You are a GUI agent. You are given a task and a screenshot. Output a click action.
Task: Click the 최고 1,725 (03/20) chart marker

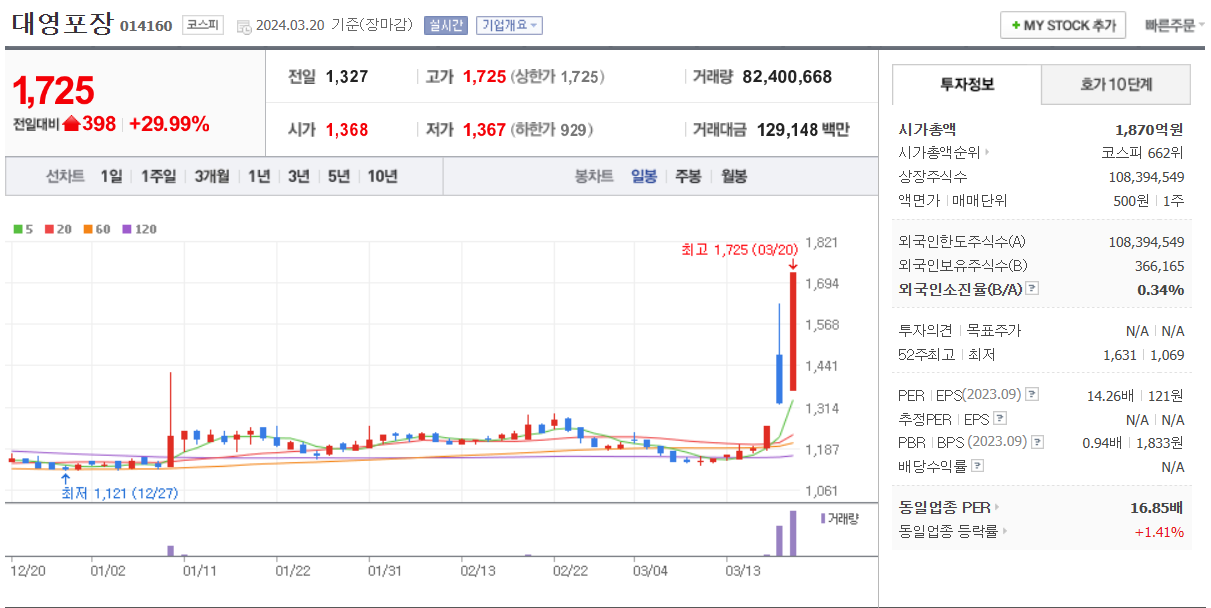tap(741, 249)
